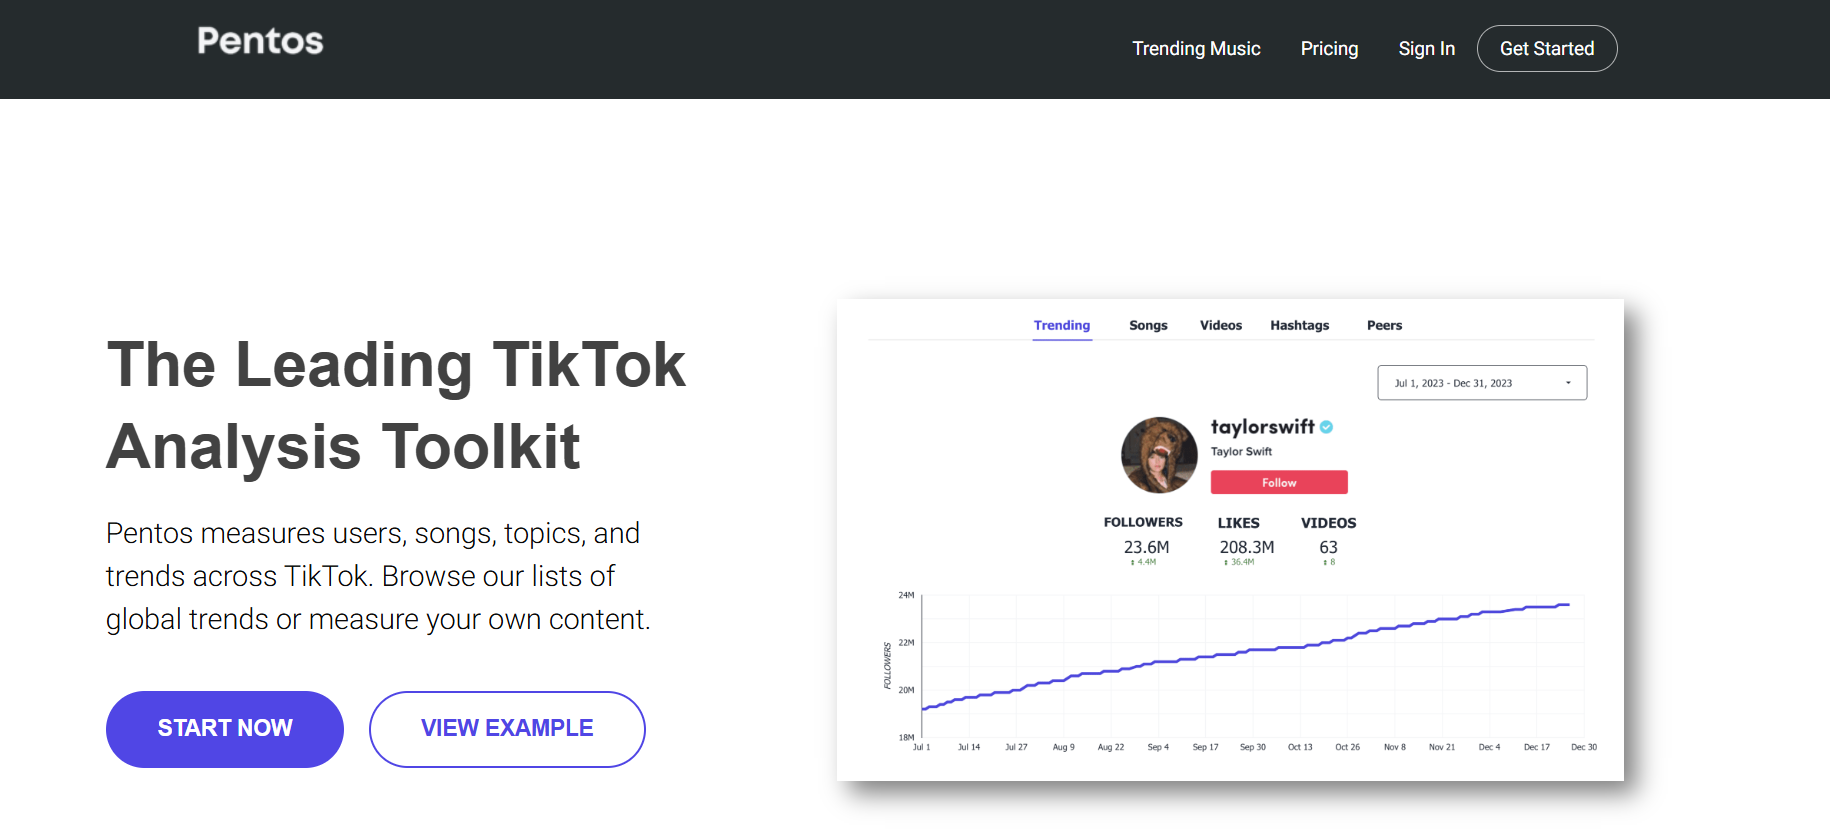Screen dimensions: 1830x832
Task: Click the 208.3M likes stat
Action: tap(1246, 547)
